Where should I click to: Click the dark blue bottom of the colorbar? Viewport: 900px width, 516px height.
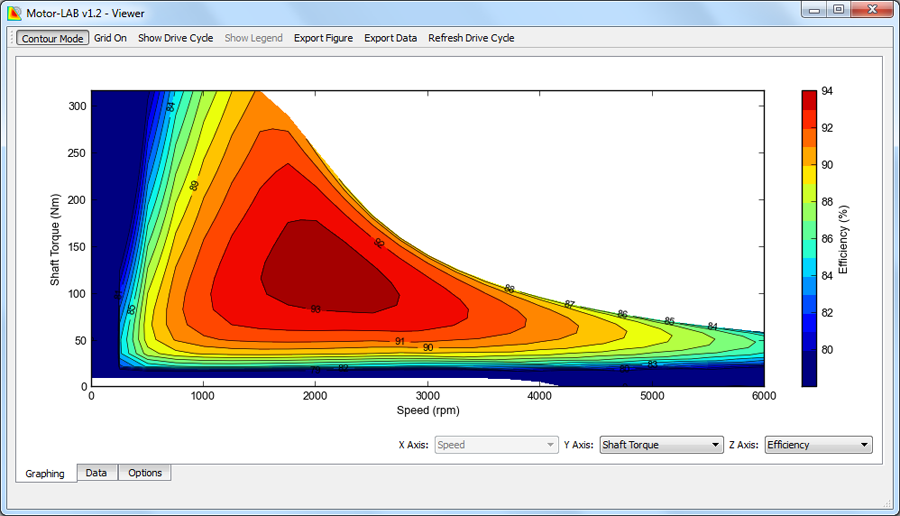tap(809, 368)
